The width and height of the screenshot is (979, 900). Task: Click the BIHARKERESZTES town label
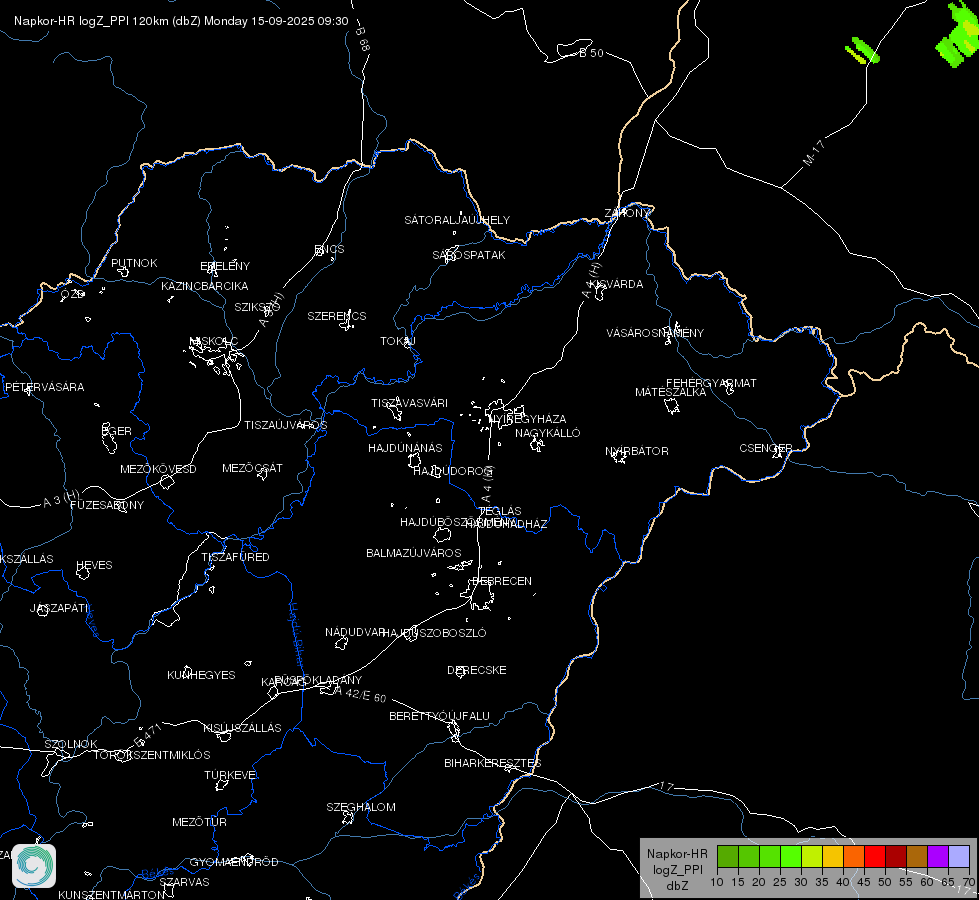[493, 763]
